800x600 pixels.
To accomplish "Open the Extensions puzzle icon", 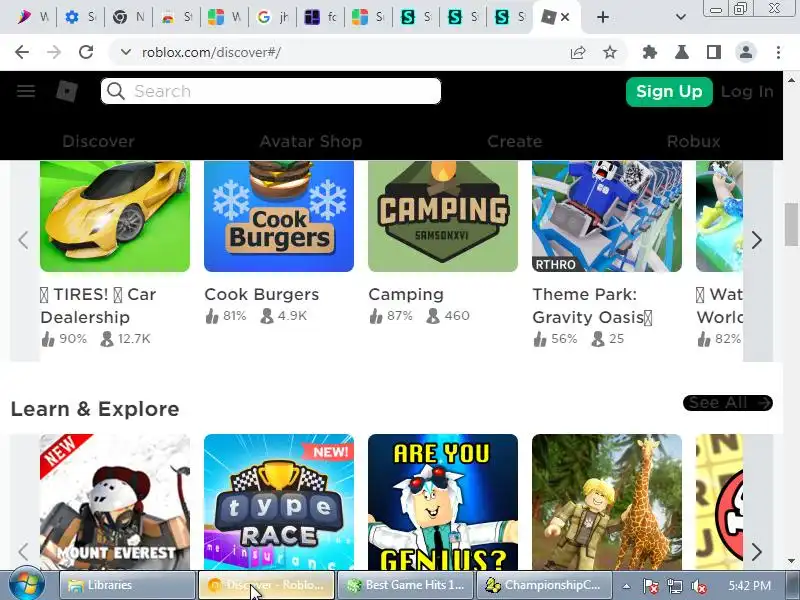I will pos(649,52).
